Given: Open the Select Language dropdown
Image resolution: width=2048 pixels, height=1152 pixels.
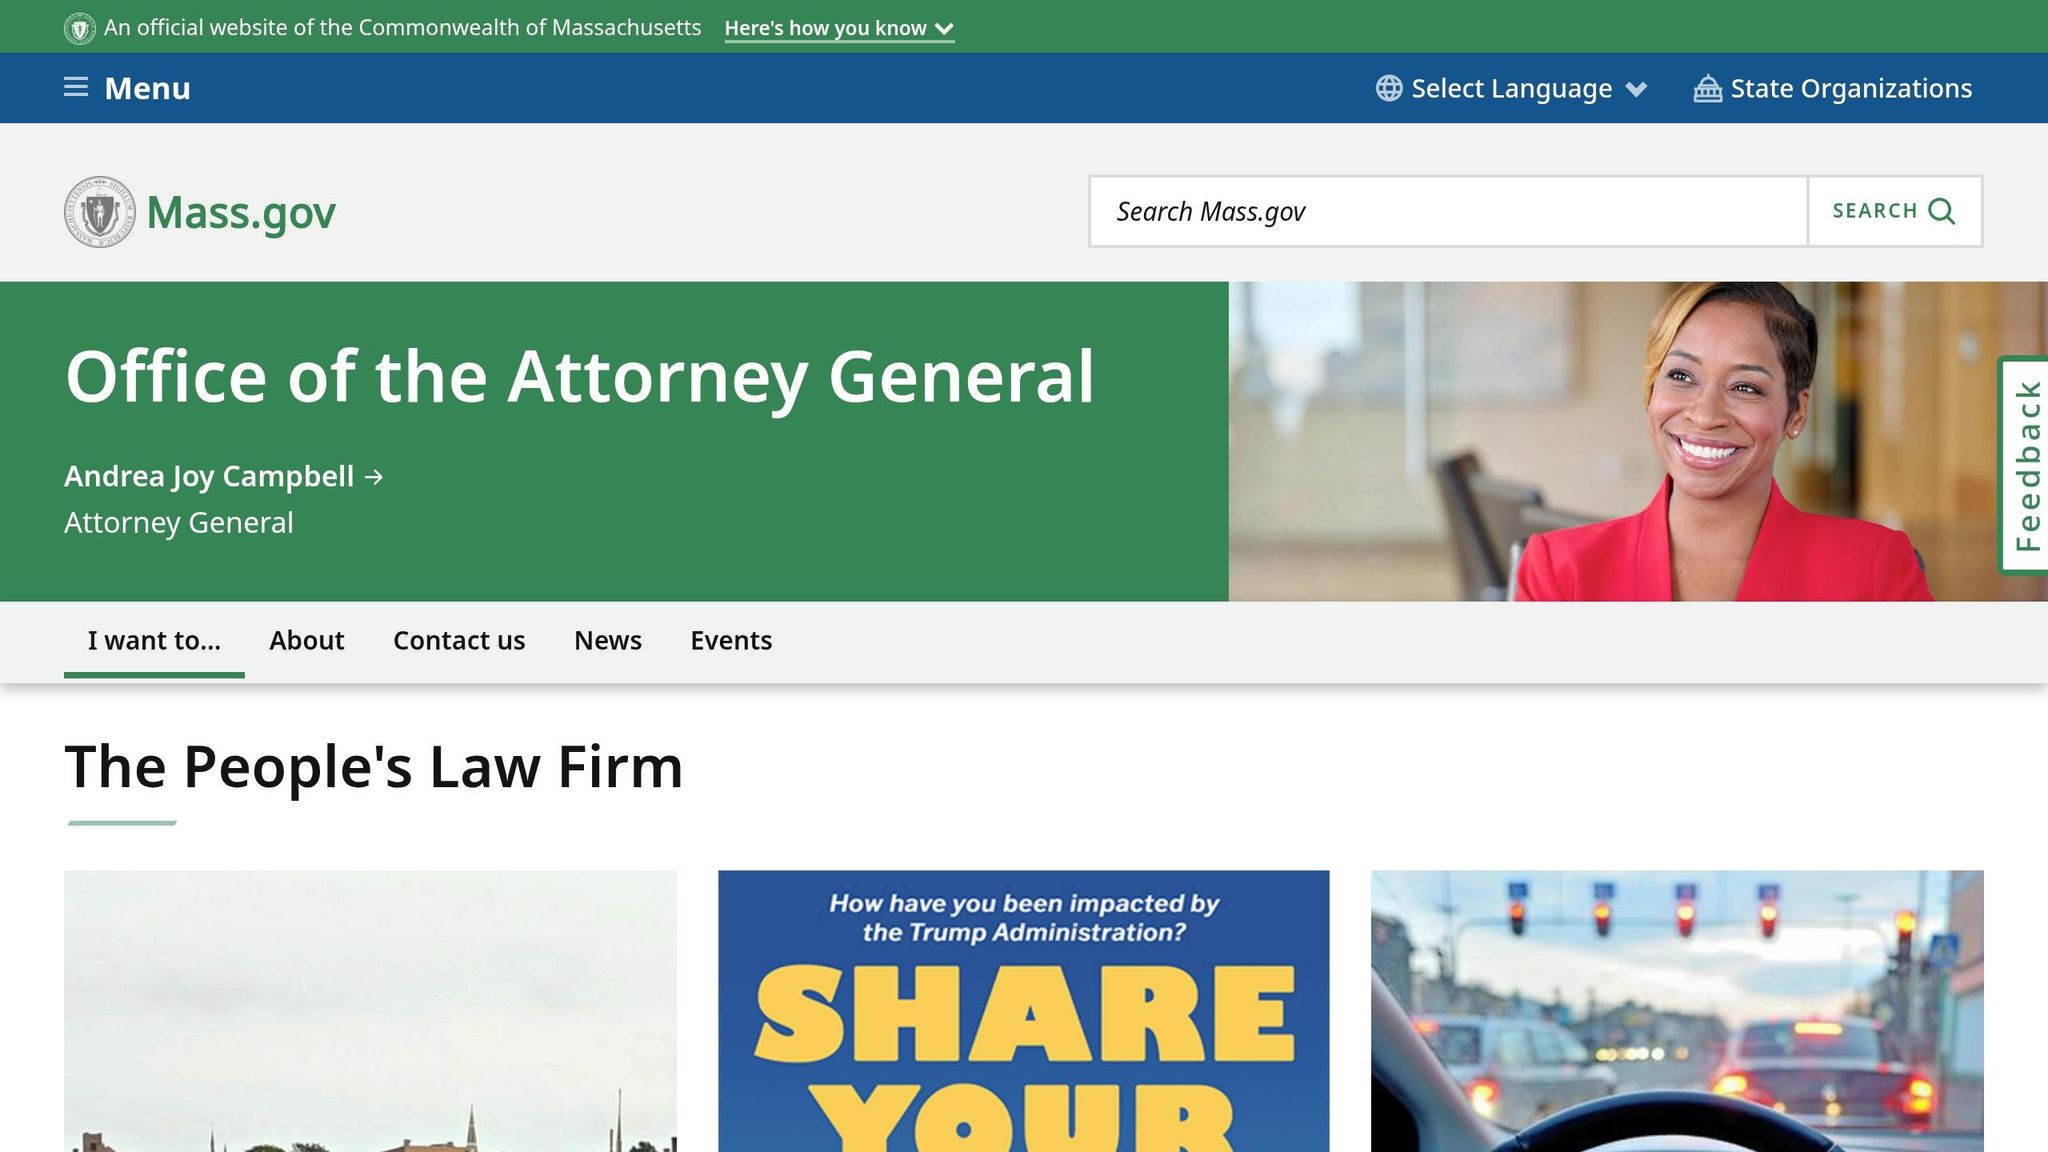Looking at the screenshot, I should [x=1510, y=88].
